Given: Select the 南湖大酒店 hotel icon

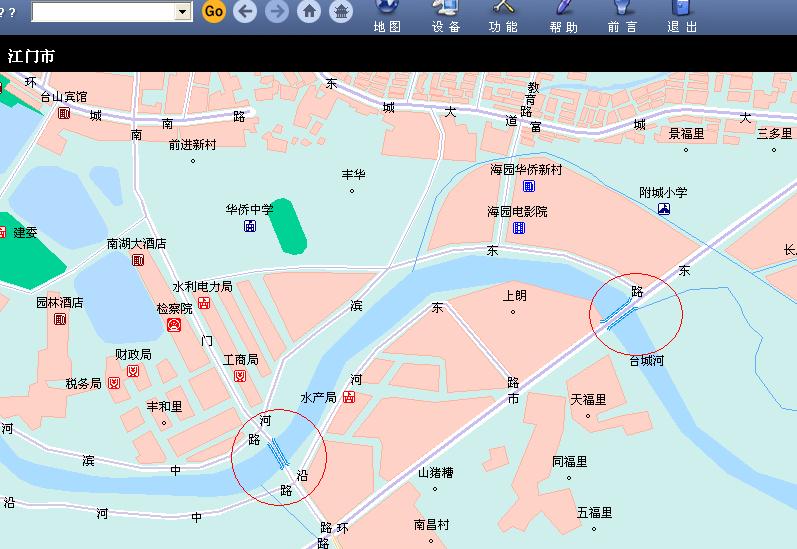Looking at the screenshot, I should tap(137, 260).
